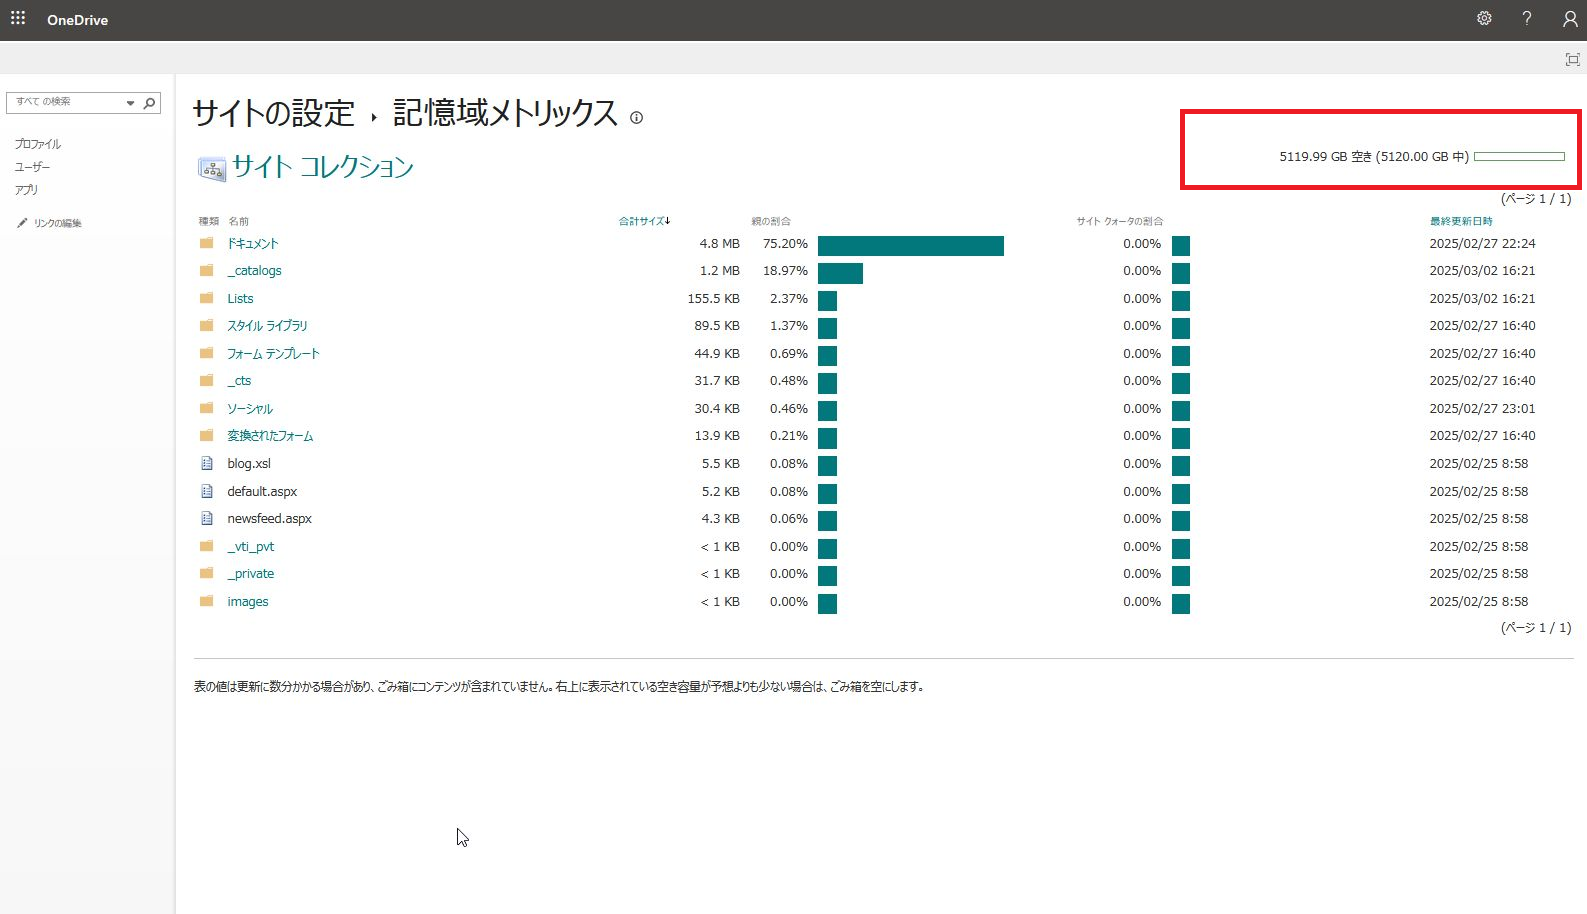The width and height of the screenshot is (1587, 914).
Task: Toggle focus on content icon
Action: click(x=1572, y=60)
